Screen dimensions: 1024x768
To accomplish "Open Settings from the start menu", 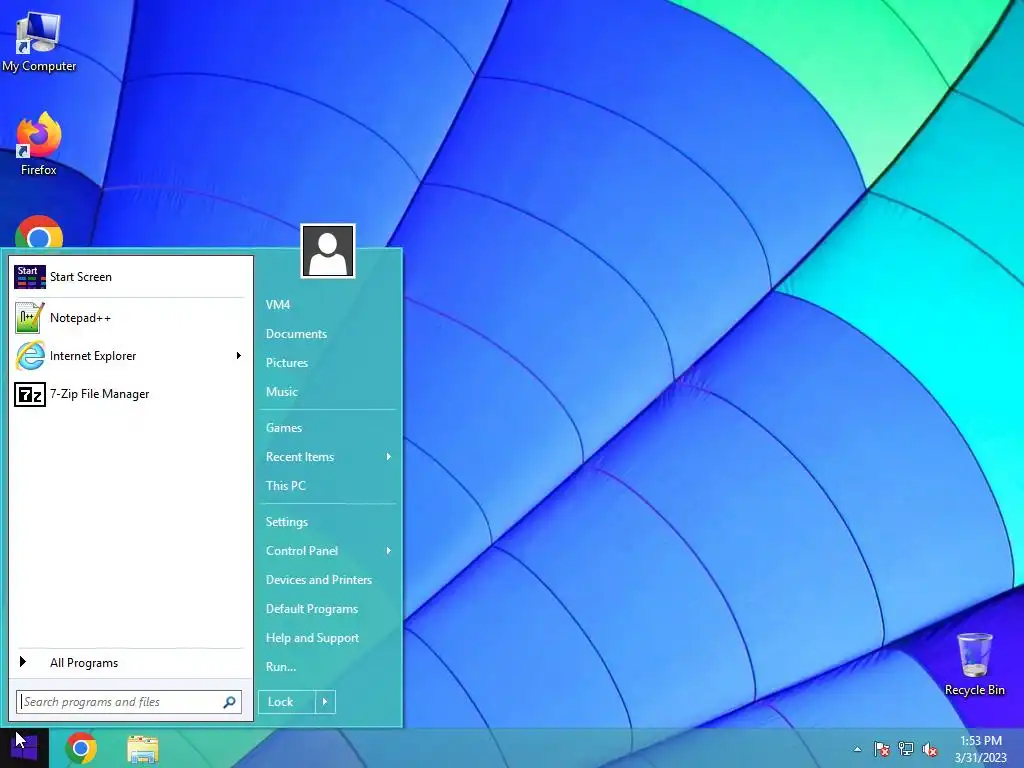I will click(x=328, y=522).
